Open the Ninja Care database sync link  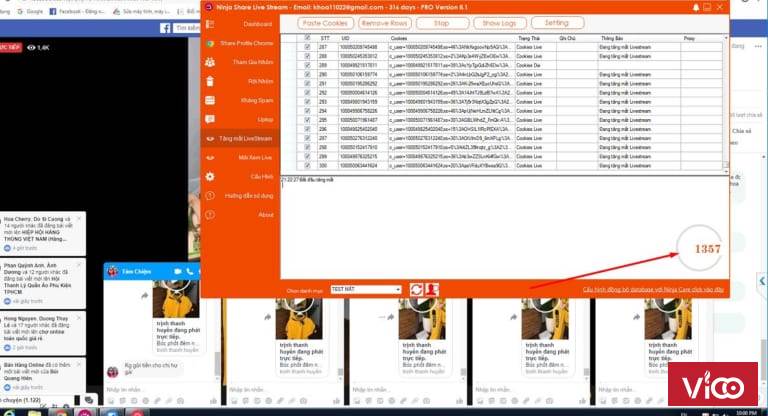click(653, 290)
